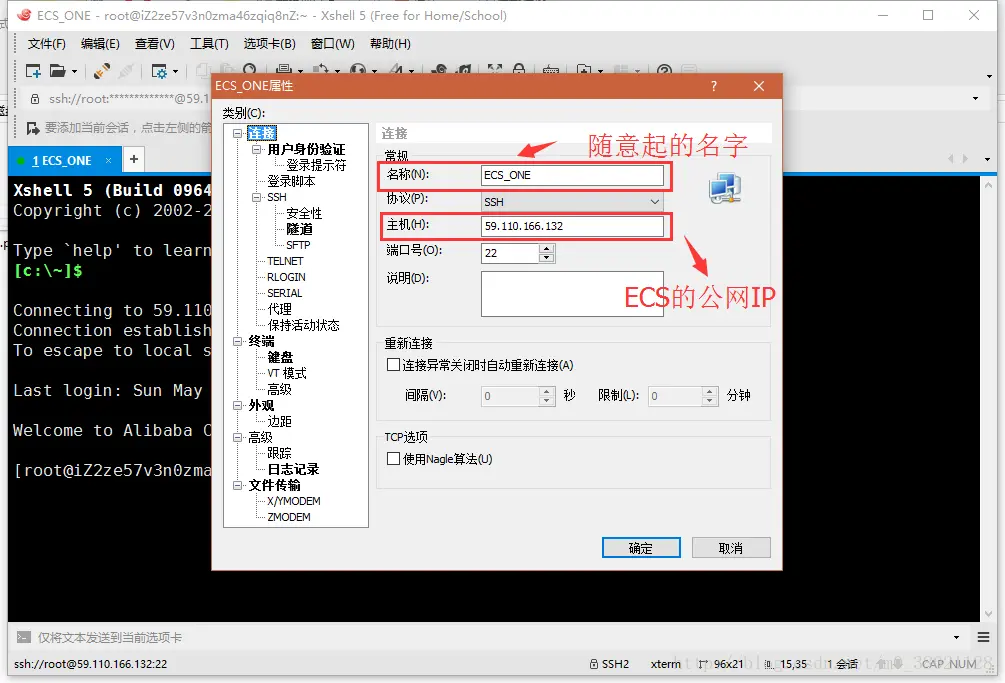Viewport: 1005px width, 683px height.
Task: Click the Disconnect icon in toolbar
Action: pos(126,71)
